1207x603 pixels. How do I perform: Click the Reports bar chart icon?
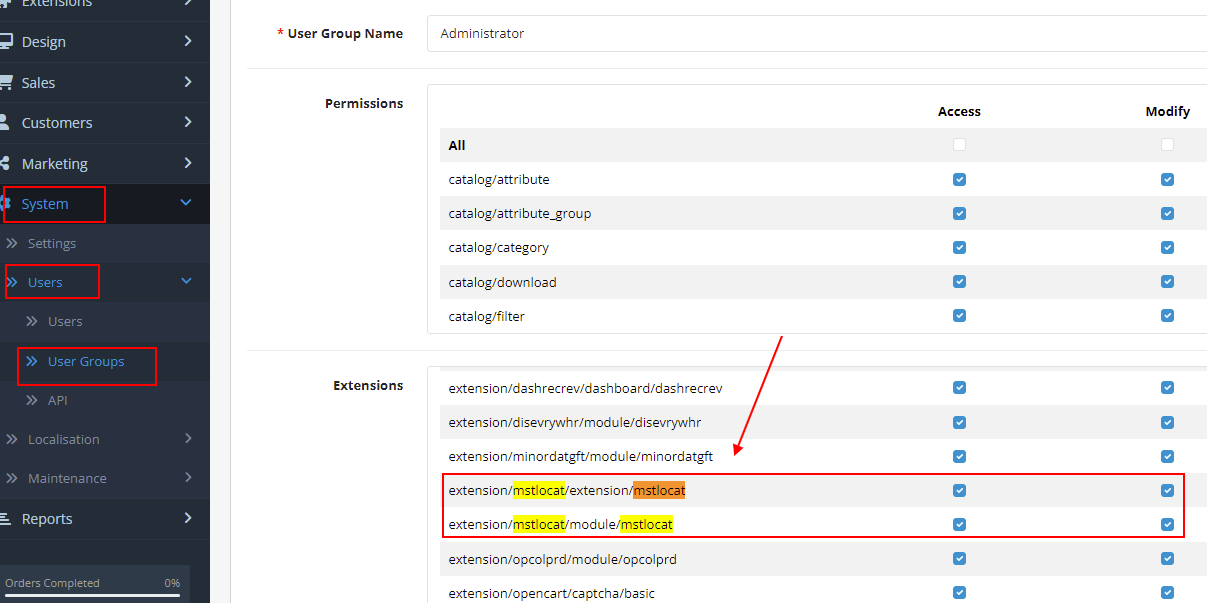click(x=5, y=518)
